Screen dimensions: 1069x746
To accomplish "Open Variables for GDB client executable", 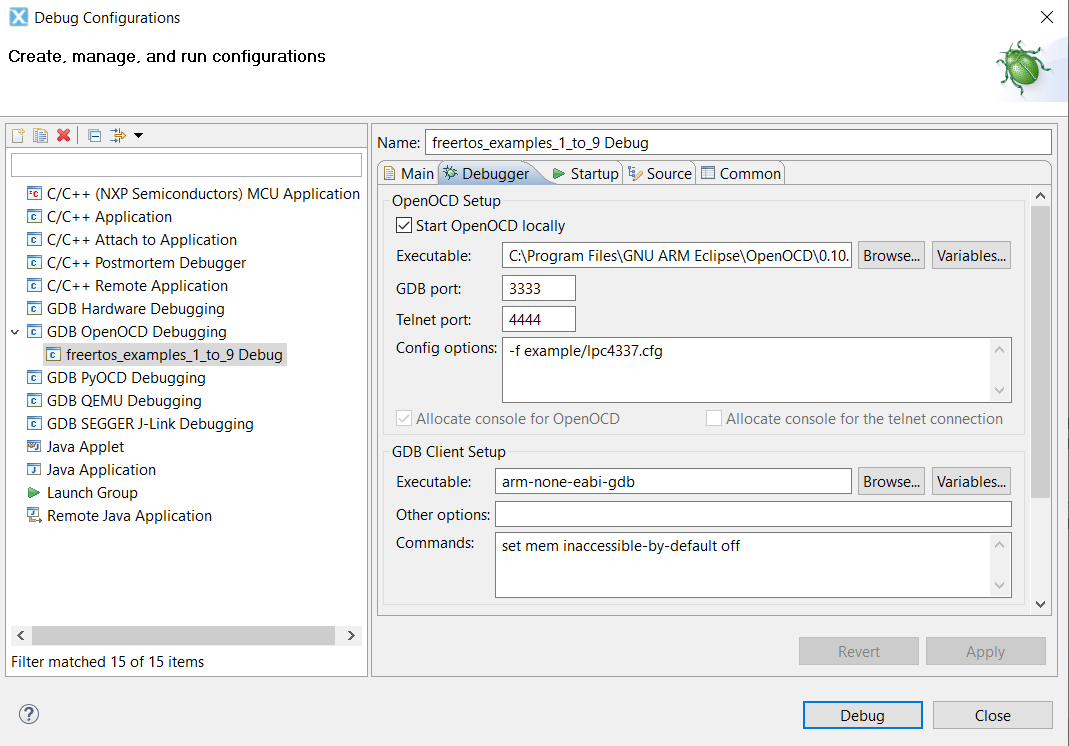I will tap(971, 481).
